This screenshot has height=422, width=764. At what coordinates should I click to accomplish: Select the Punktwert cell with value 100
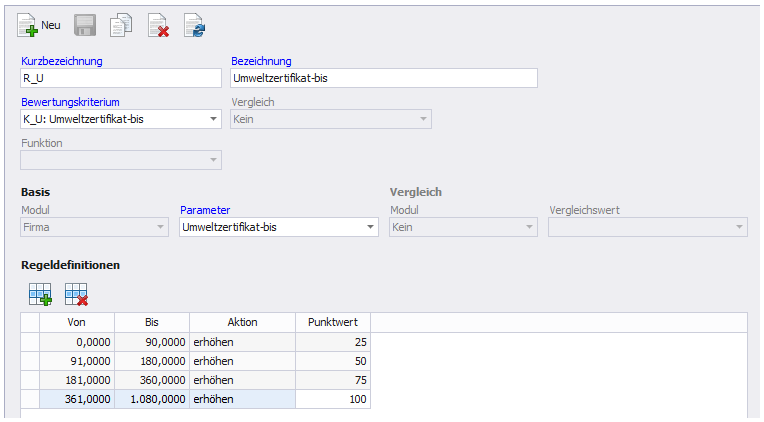pos(333,399)
